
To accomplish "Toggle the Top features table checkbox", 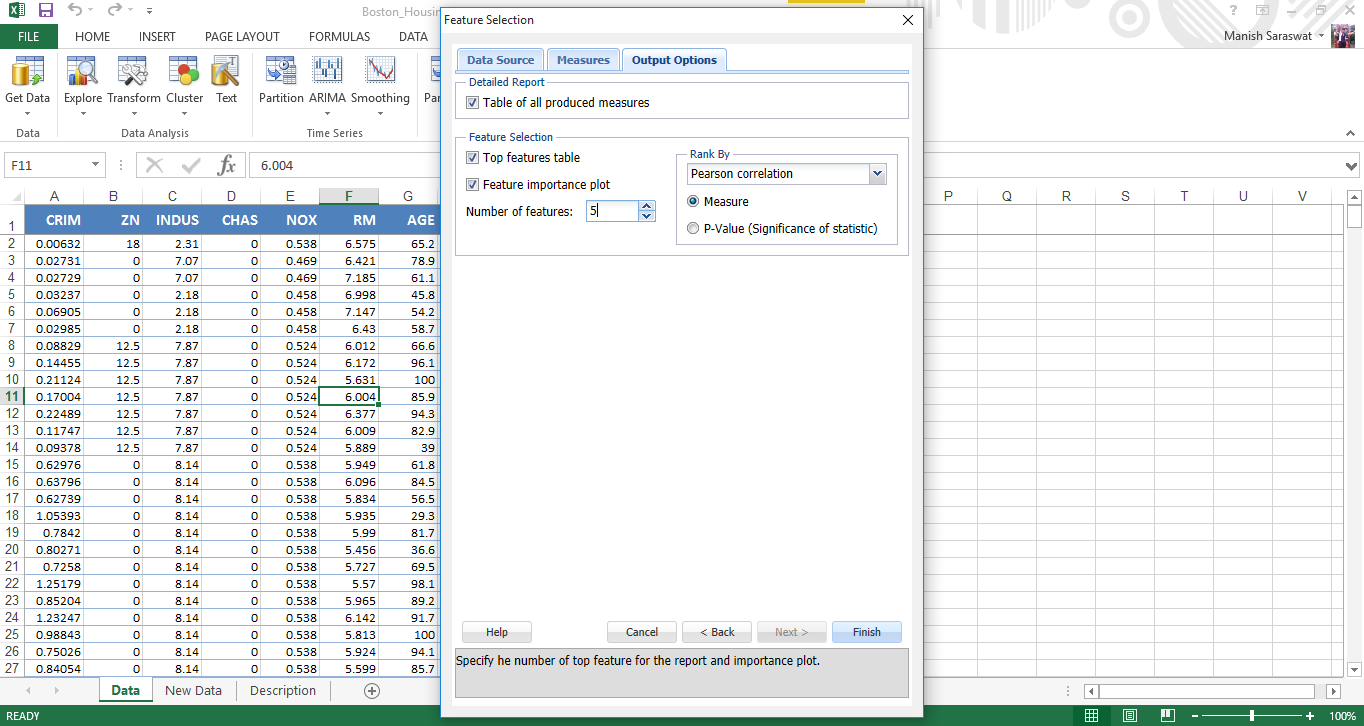I will pyautogui.click(x=473, y=158).
